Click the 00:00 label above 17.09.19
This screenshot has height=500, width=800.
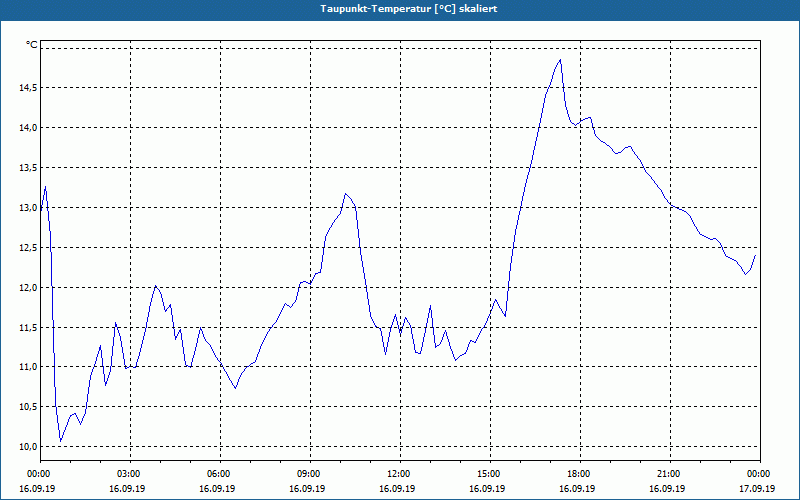tap(760, 474)
